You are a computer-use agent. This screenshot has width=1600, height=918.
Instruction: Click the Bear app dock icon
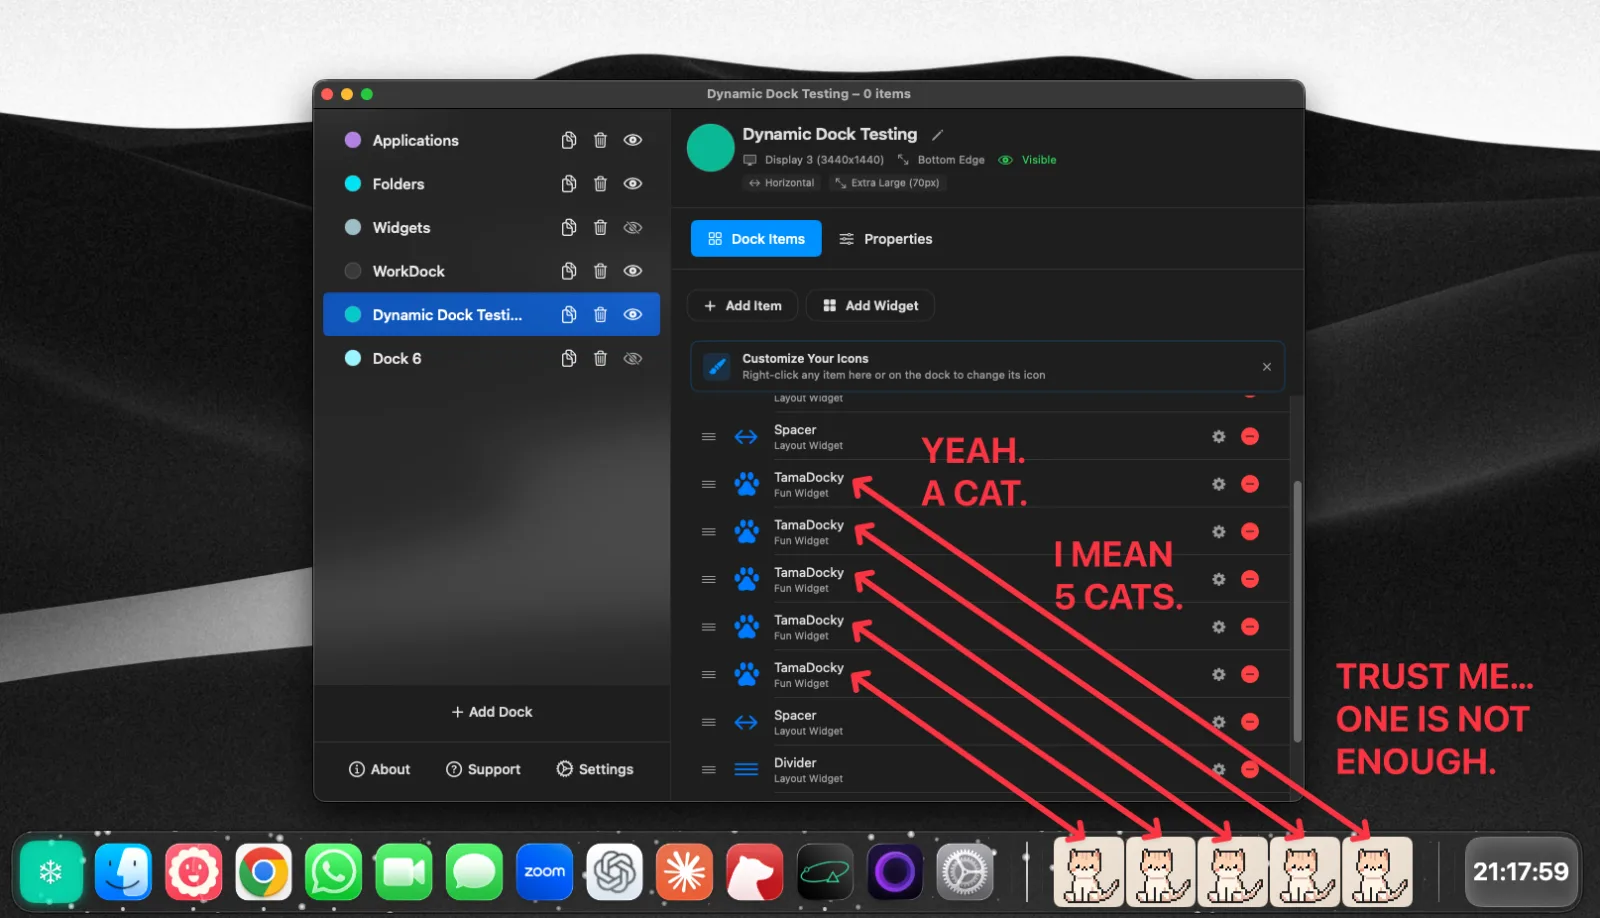[x=754, y=872]
